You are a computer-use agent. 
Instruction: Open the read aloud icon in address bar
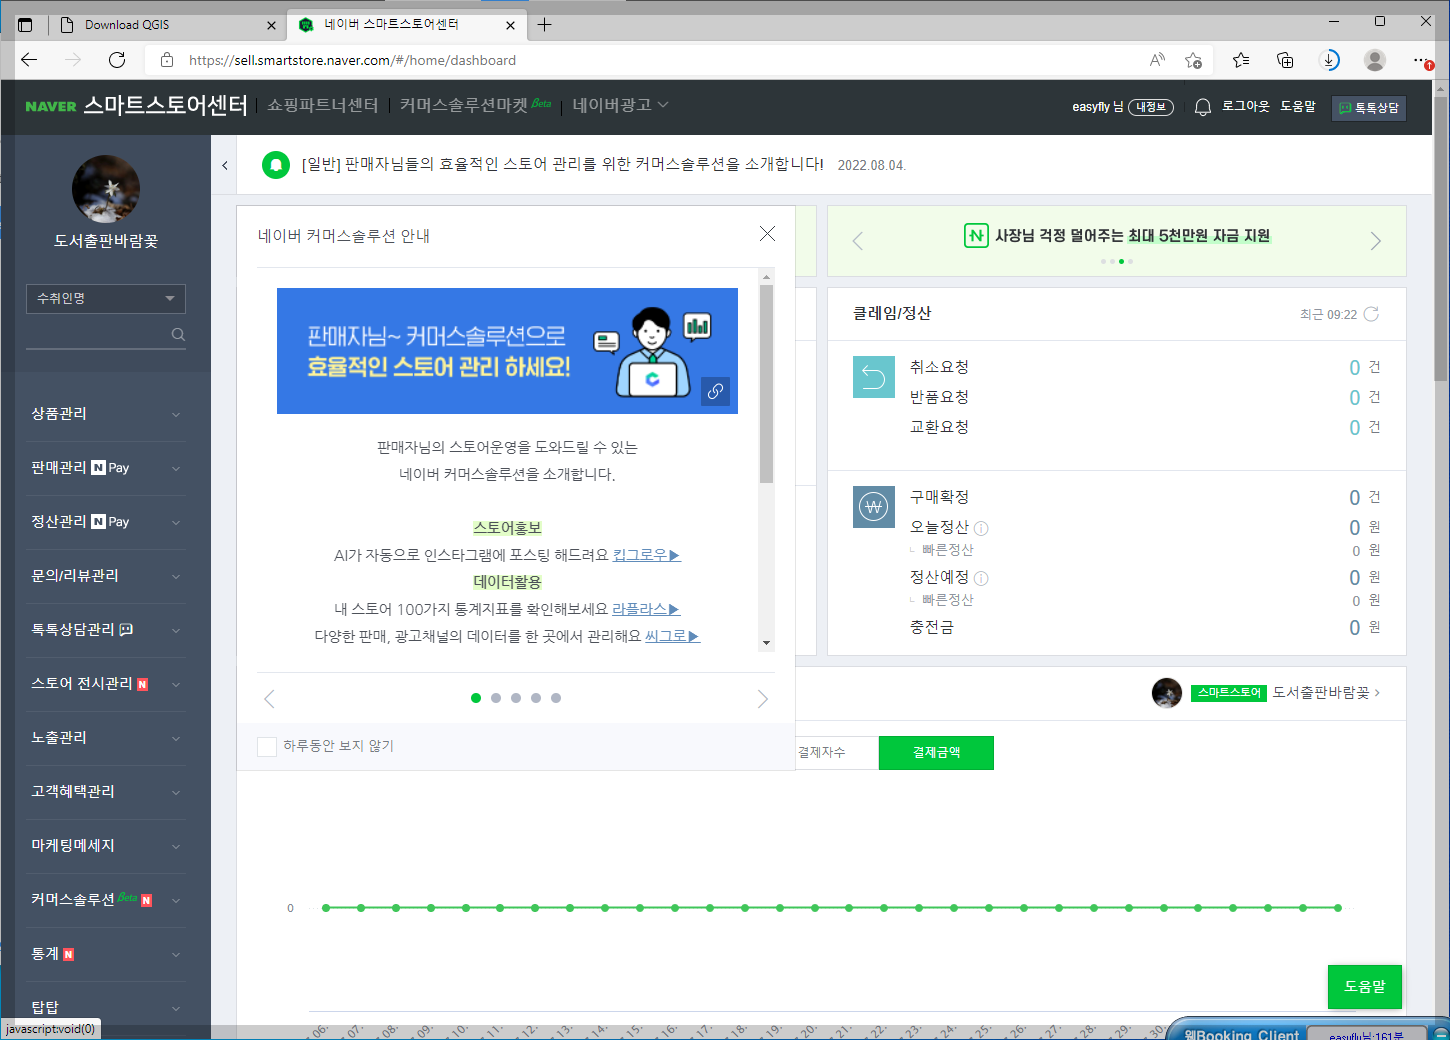coord(1157,60)
